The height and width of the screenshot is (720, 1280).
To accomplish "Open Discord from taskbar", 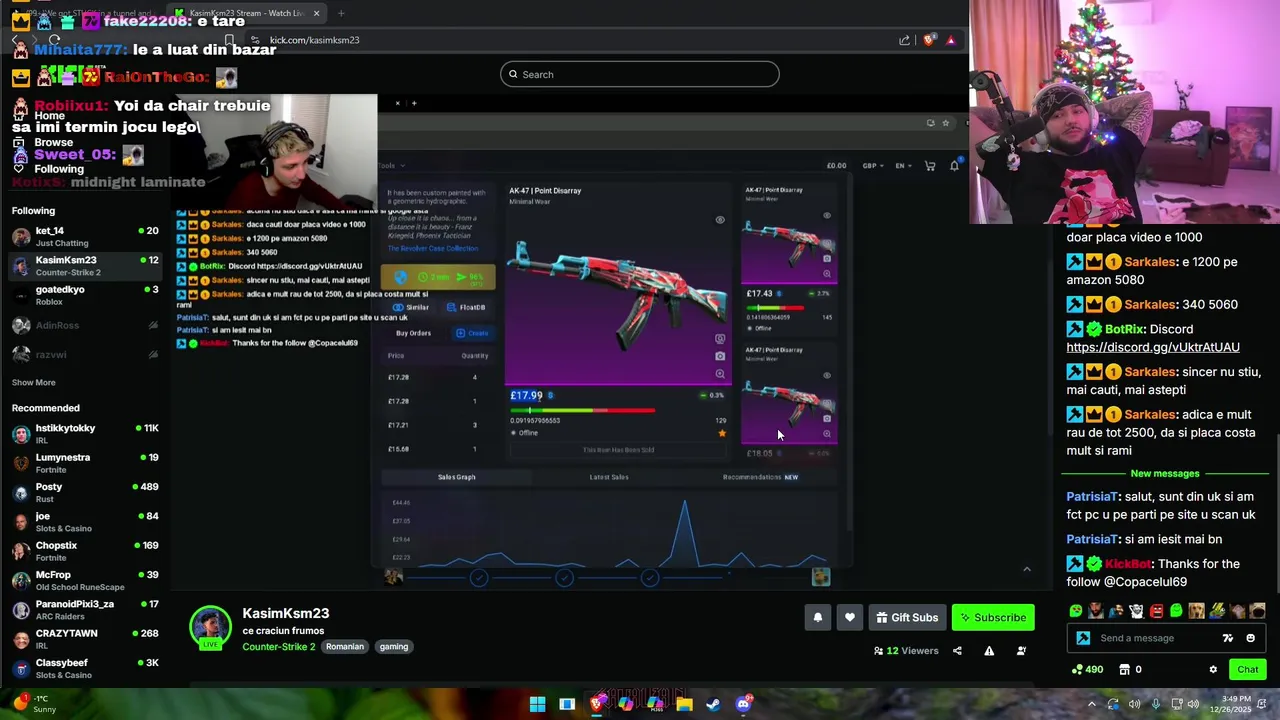I will 743,704.
